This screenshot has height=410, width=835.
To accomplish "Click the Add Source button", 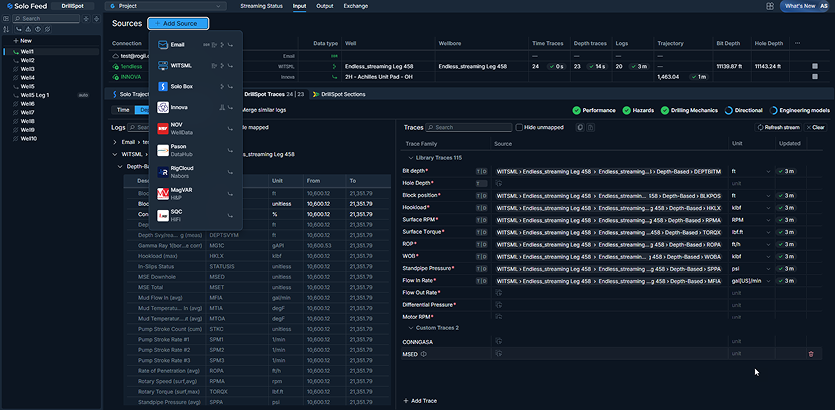I will point(178,23).
